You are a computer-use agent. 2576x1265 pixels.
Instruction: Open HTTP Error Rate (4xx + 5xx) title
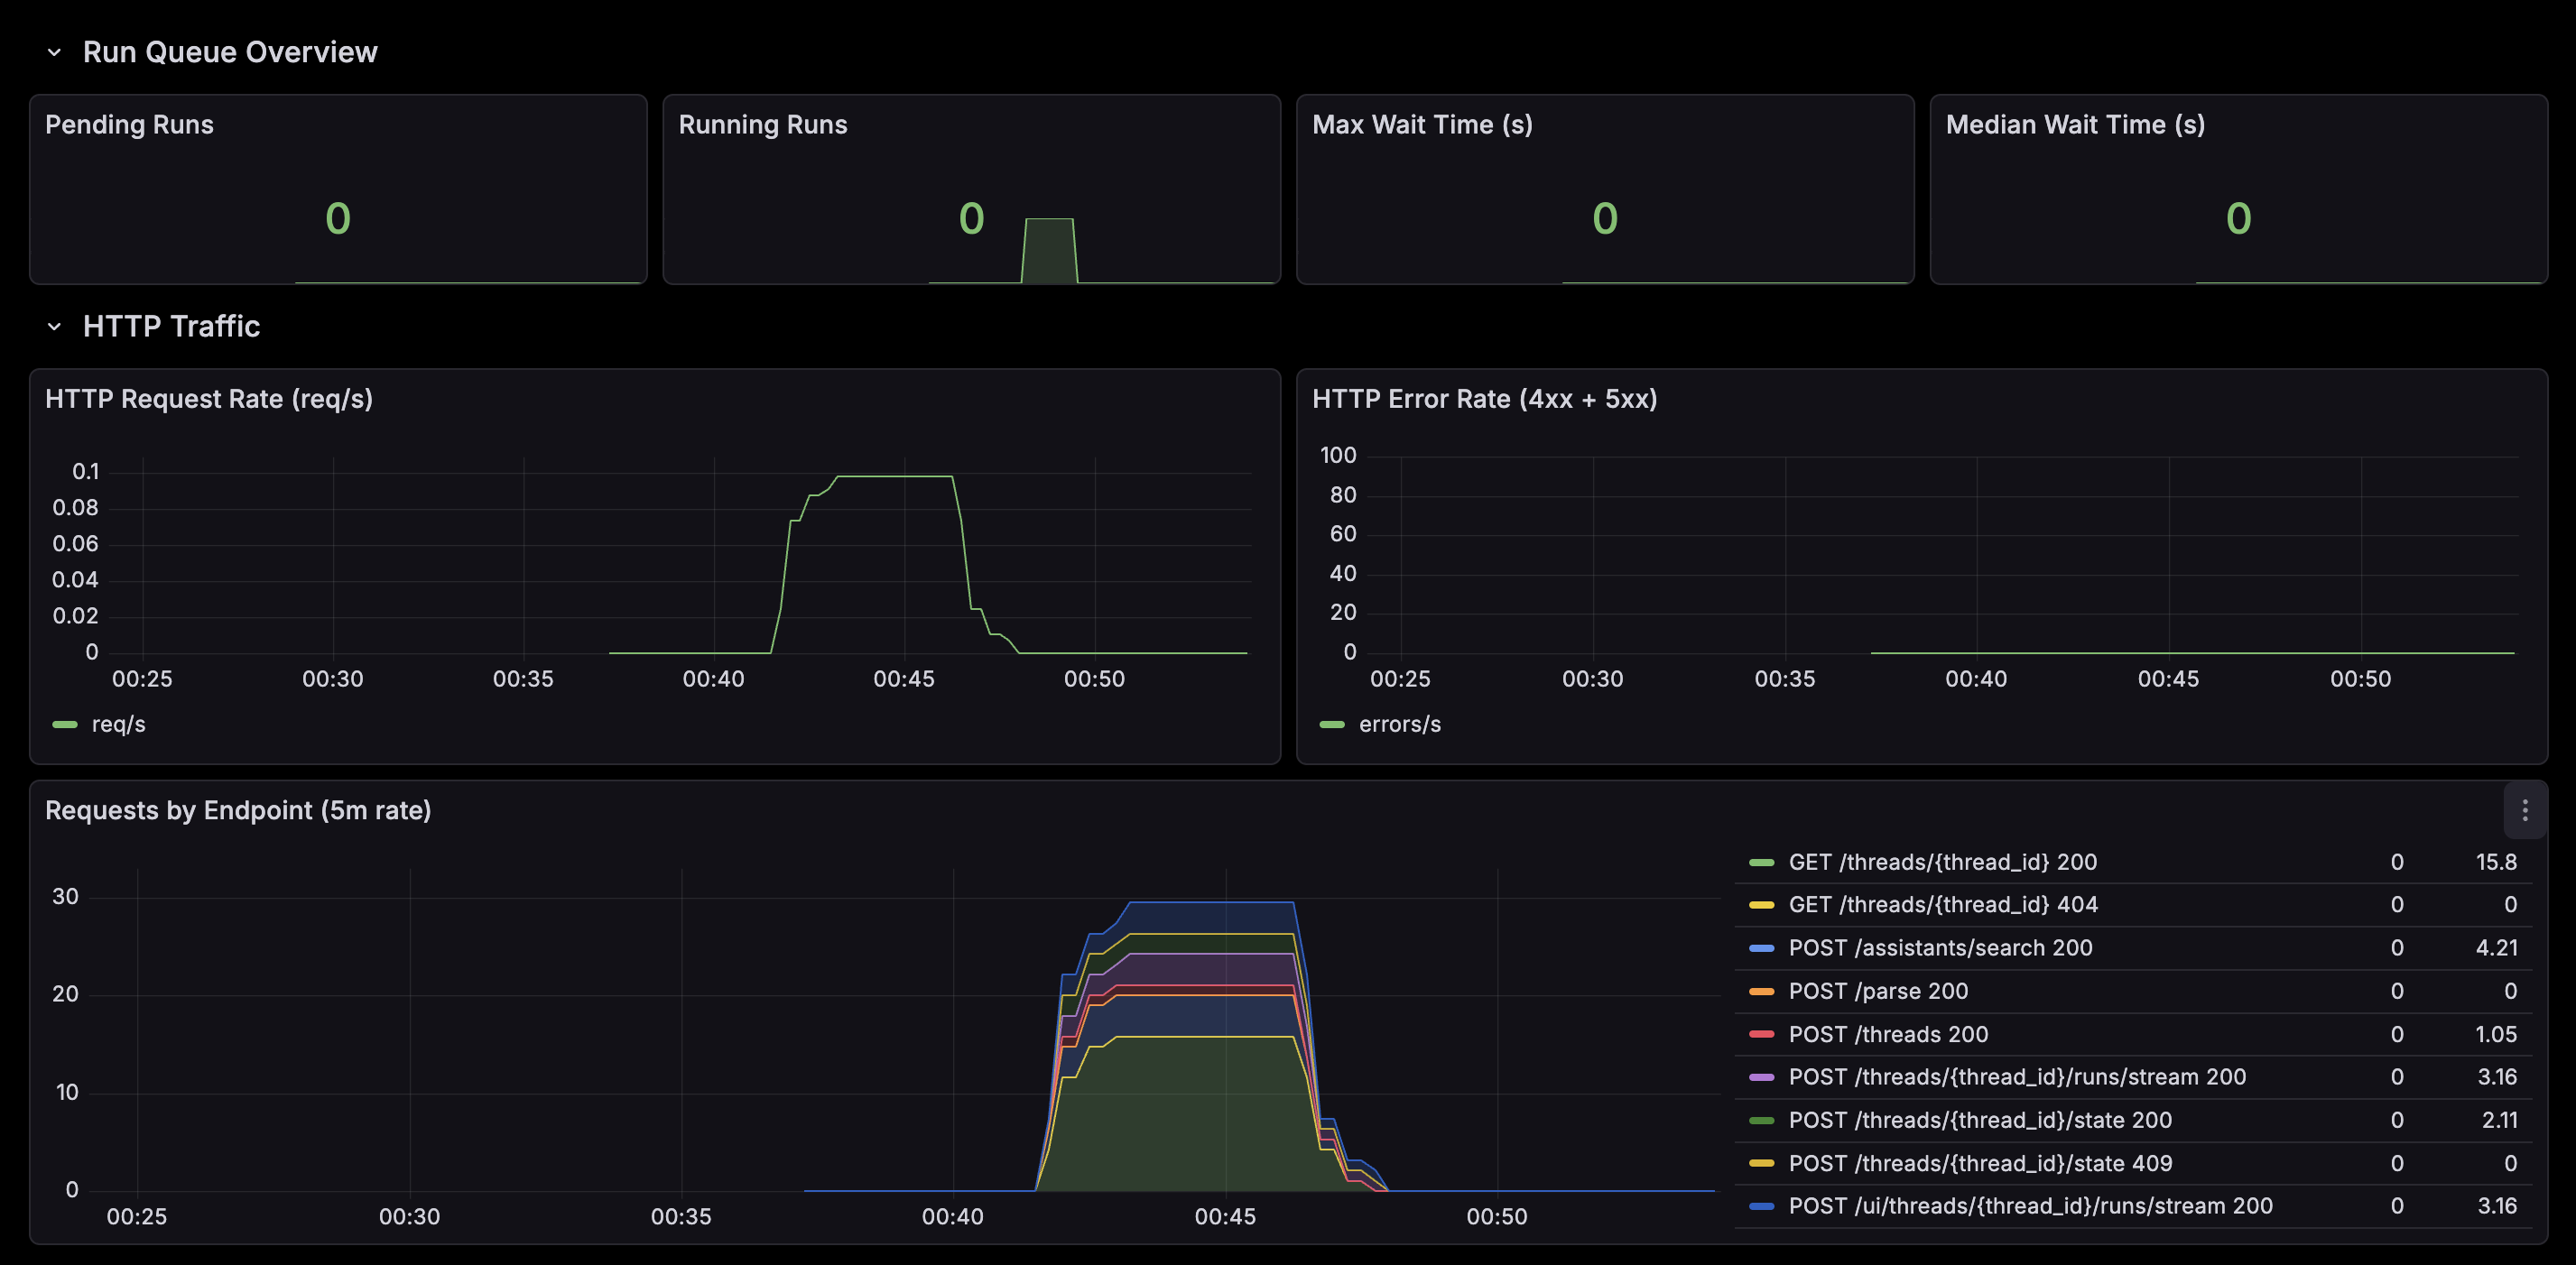[x=1483, y=399]
